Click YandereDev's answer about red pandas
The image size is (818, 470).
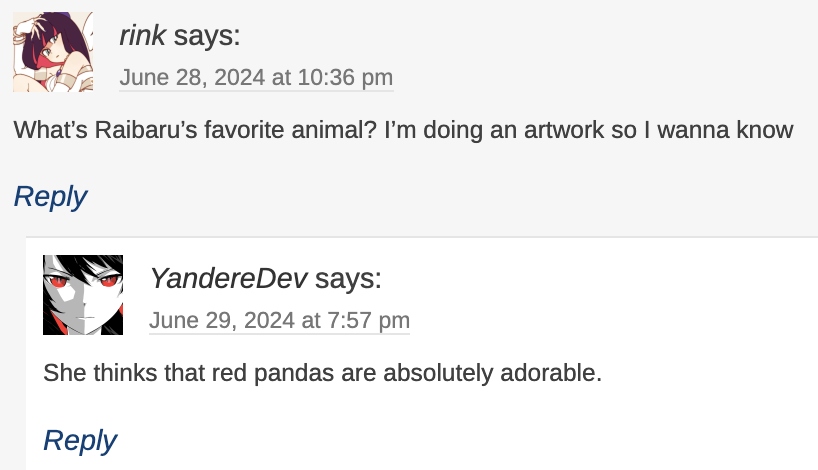coord(322,373)
